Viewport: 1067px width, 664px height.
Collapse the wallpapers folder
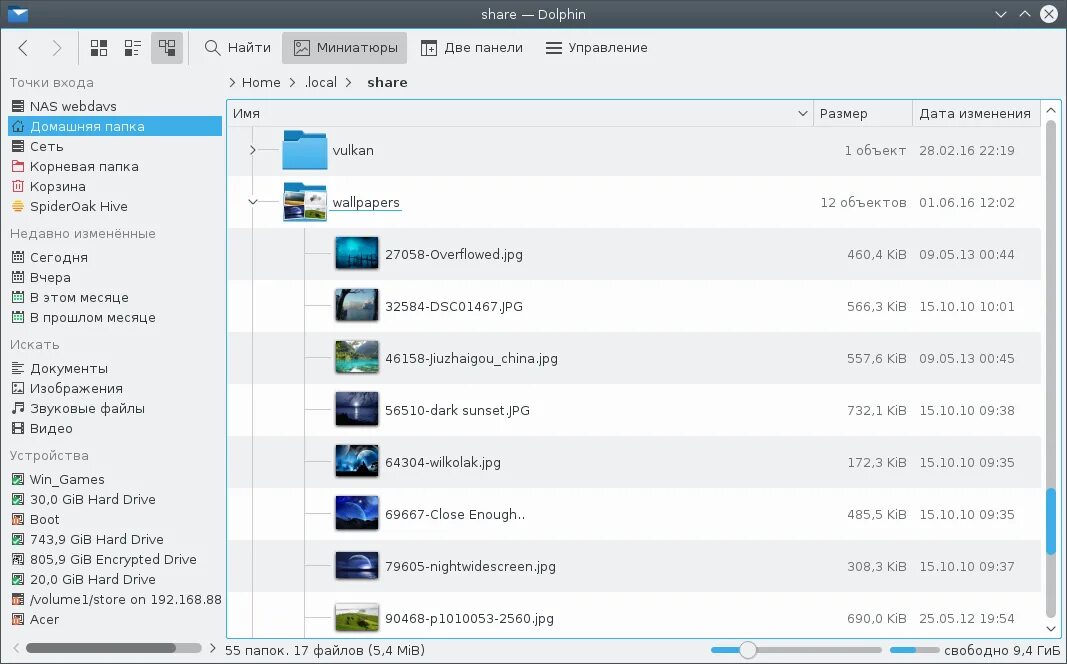252,202
